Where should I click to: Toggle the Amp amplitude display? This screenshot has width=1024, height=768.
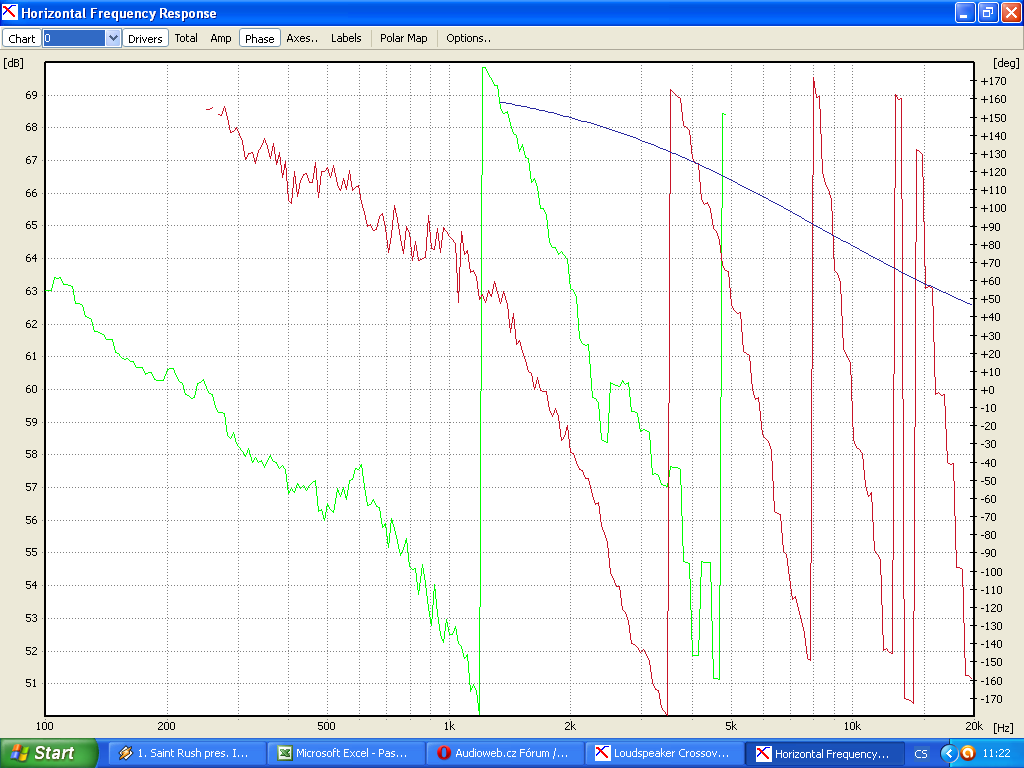tap(221, 38)
